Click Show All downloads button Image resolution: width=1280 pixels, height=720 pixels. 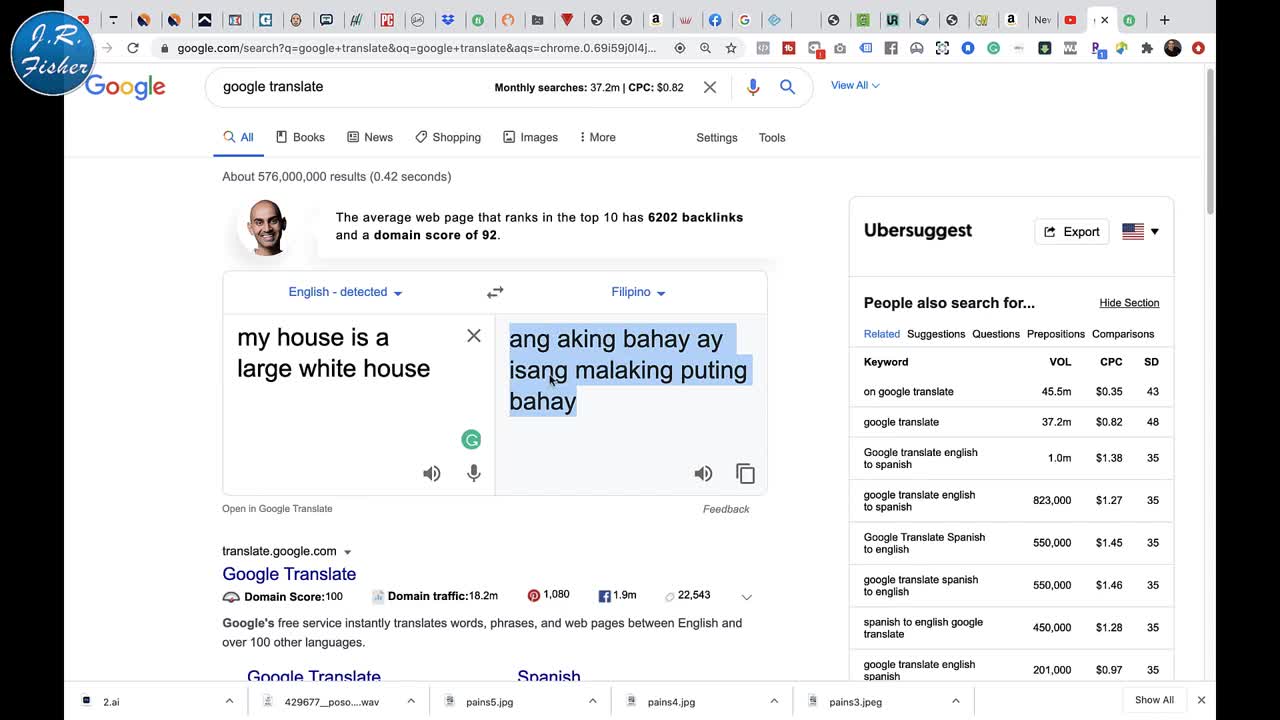(1154, 700)
